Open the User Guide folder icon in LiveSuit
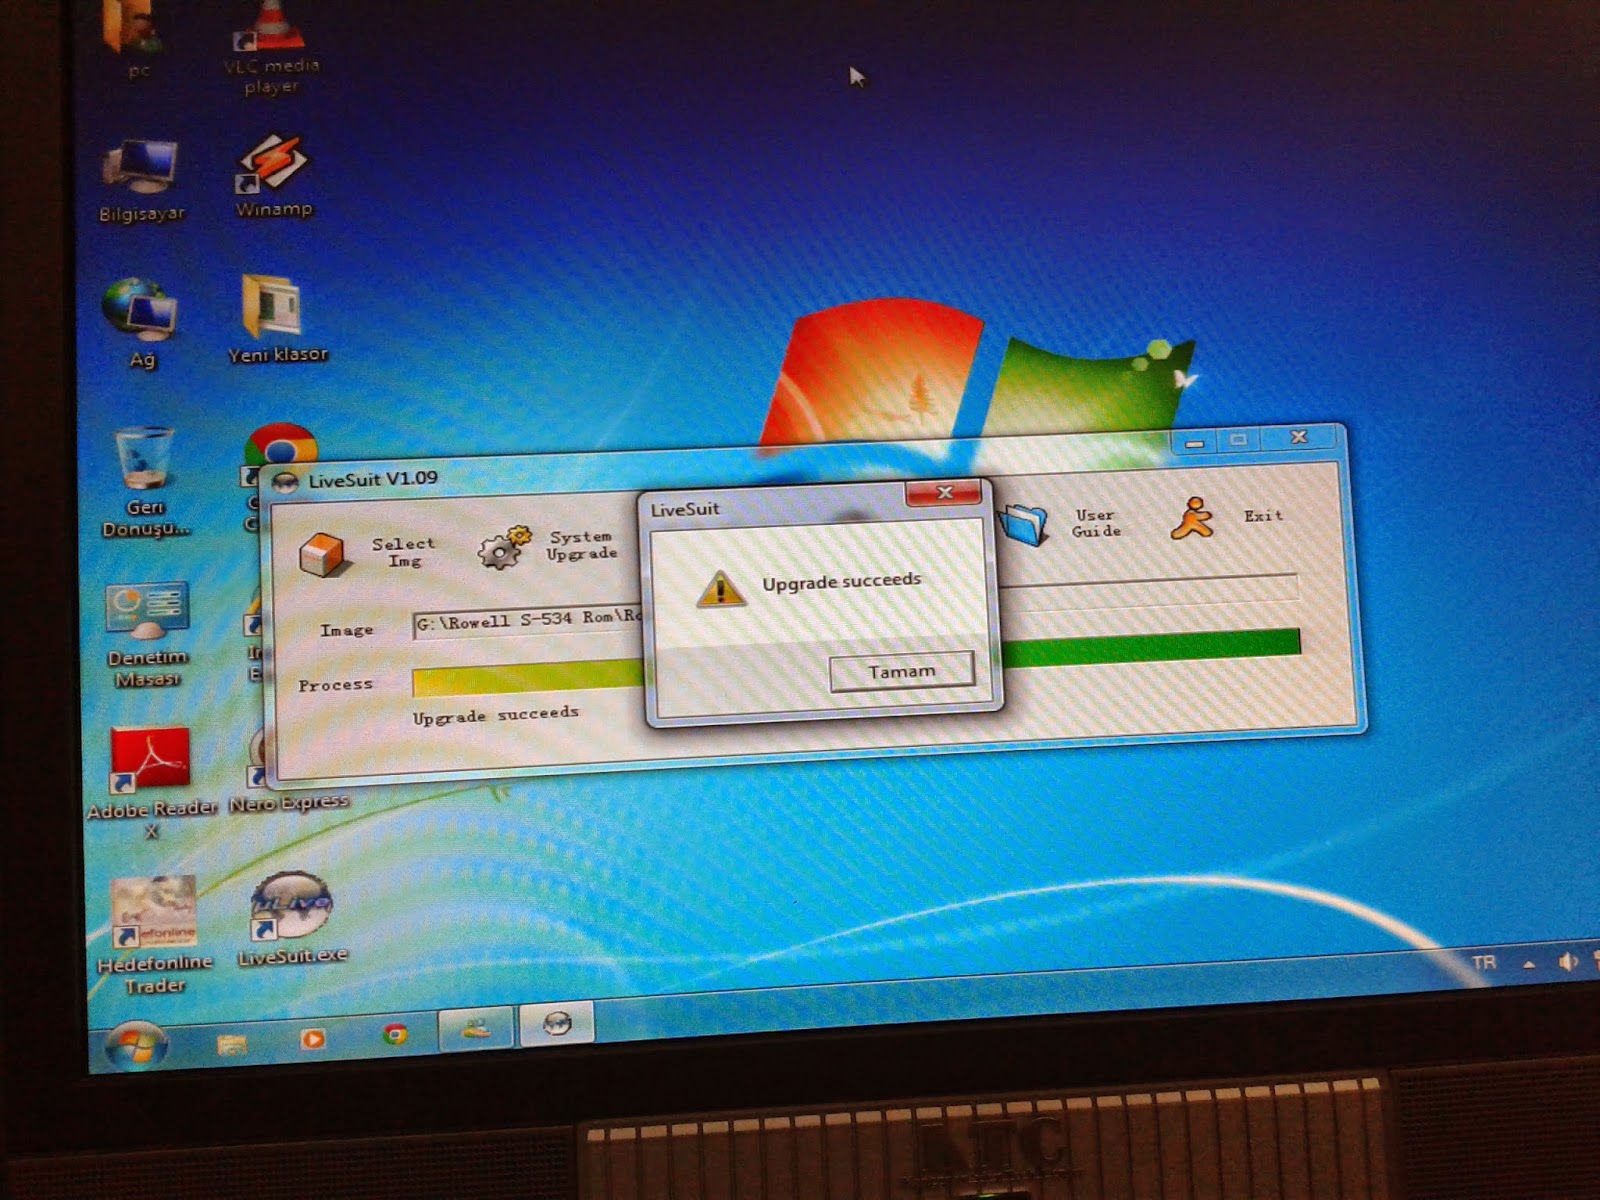The width and height of the screenshot is (1600, 1200). [x=1024, y=524]
